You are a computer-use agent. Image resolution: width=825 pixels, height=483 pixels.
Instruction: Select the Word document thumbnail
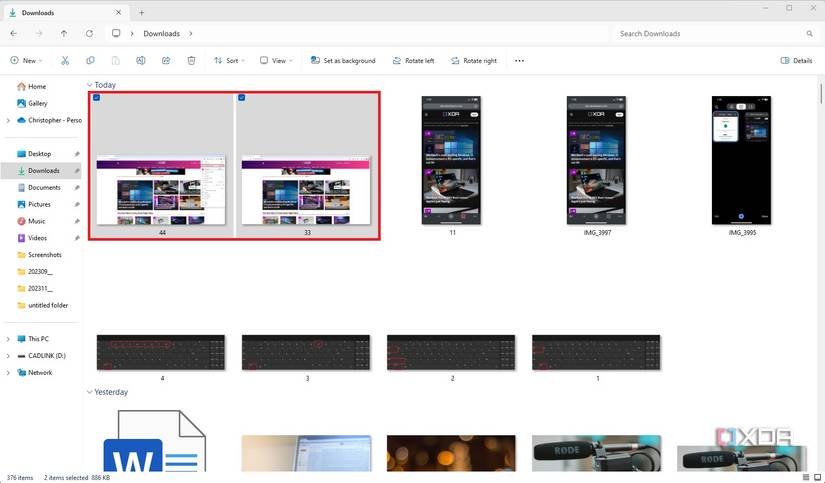tap(155, 441)
